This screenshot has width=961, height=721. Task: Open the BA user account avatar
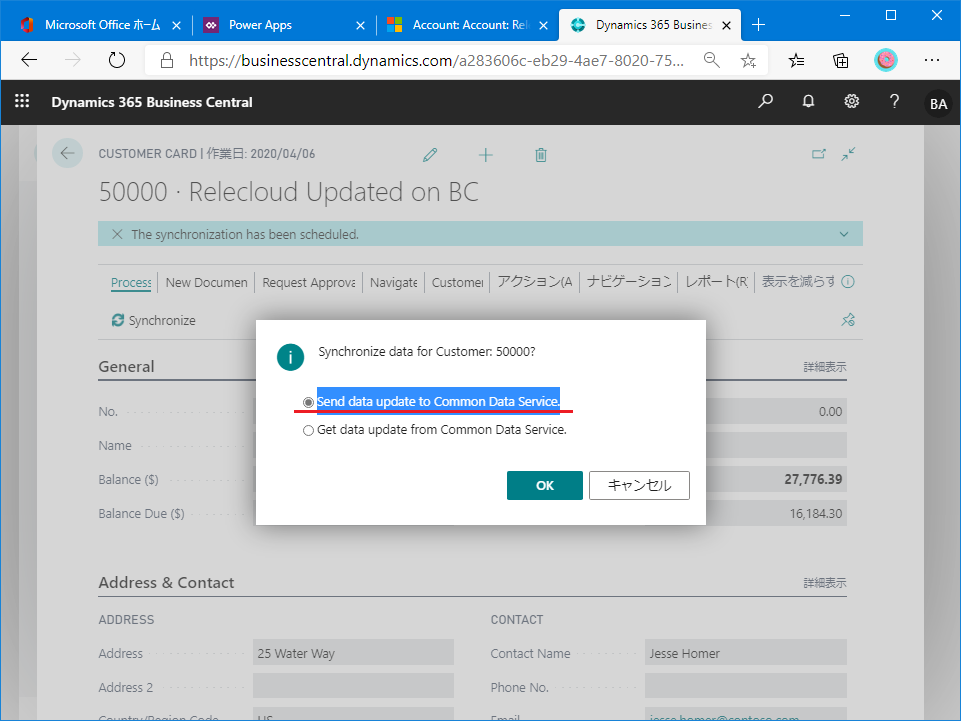coord(938,104)
